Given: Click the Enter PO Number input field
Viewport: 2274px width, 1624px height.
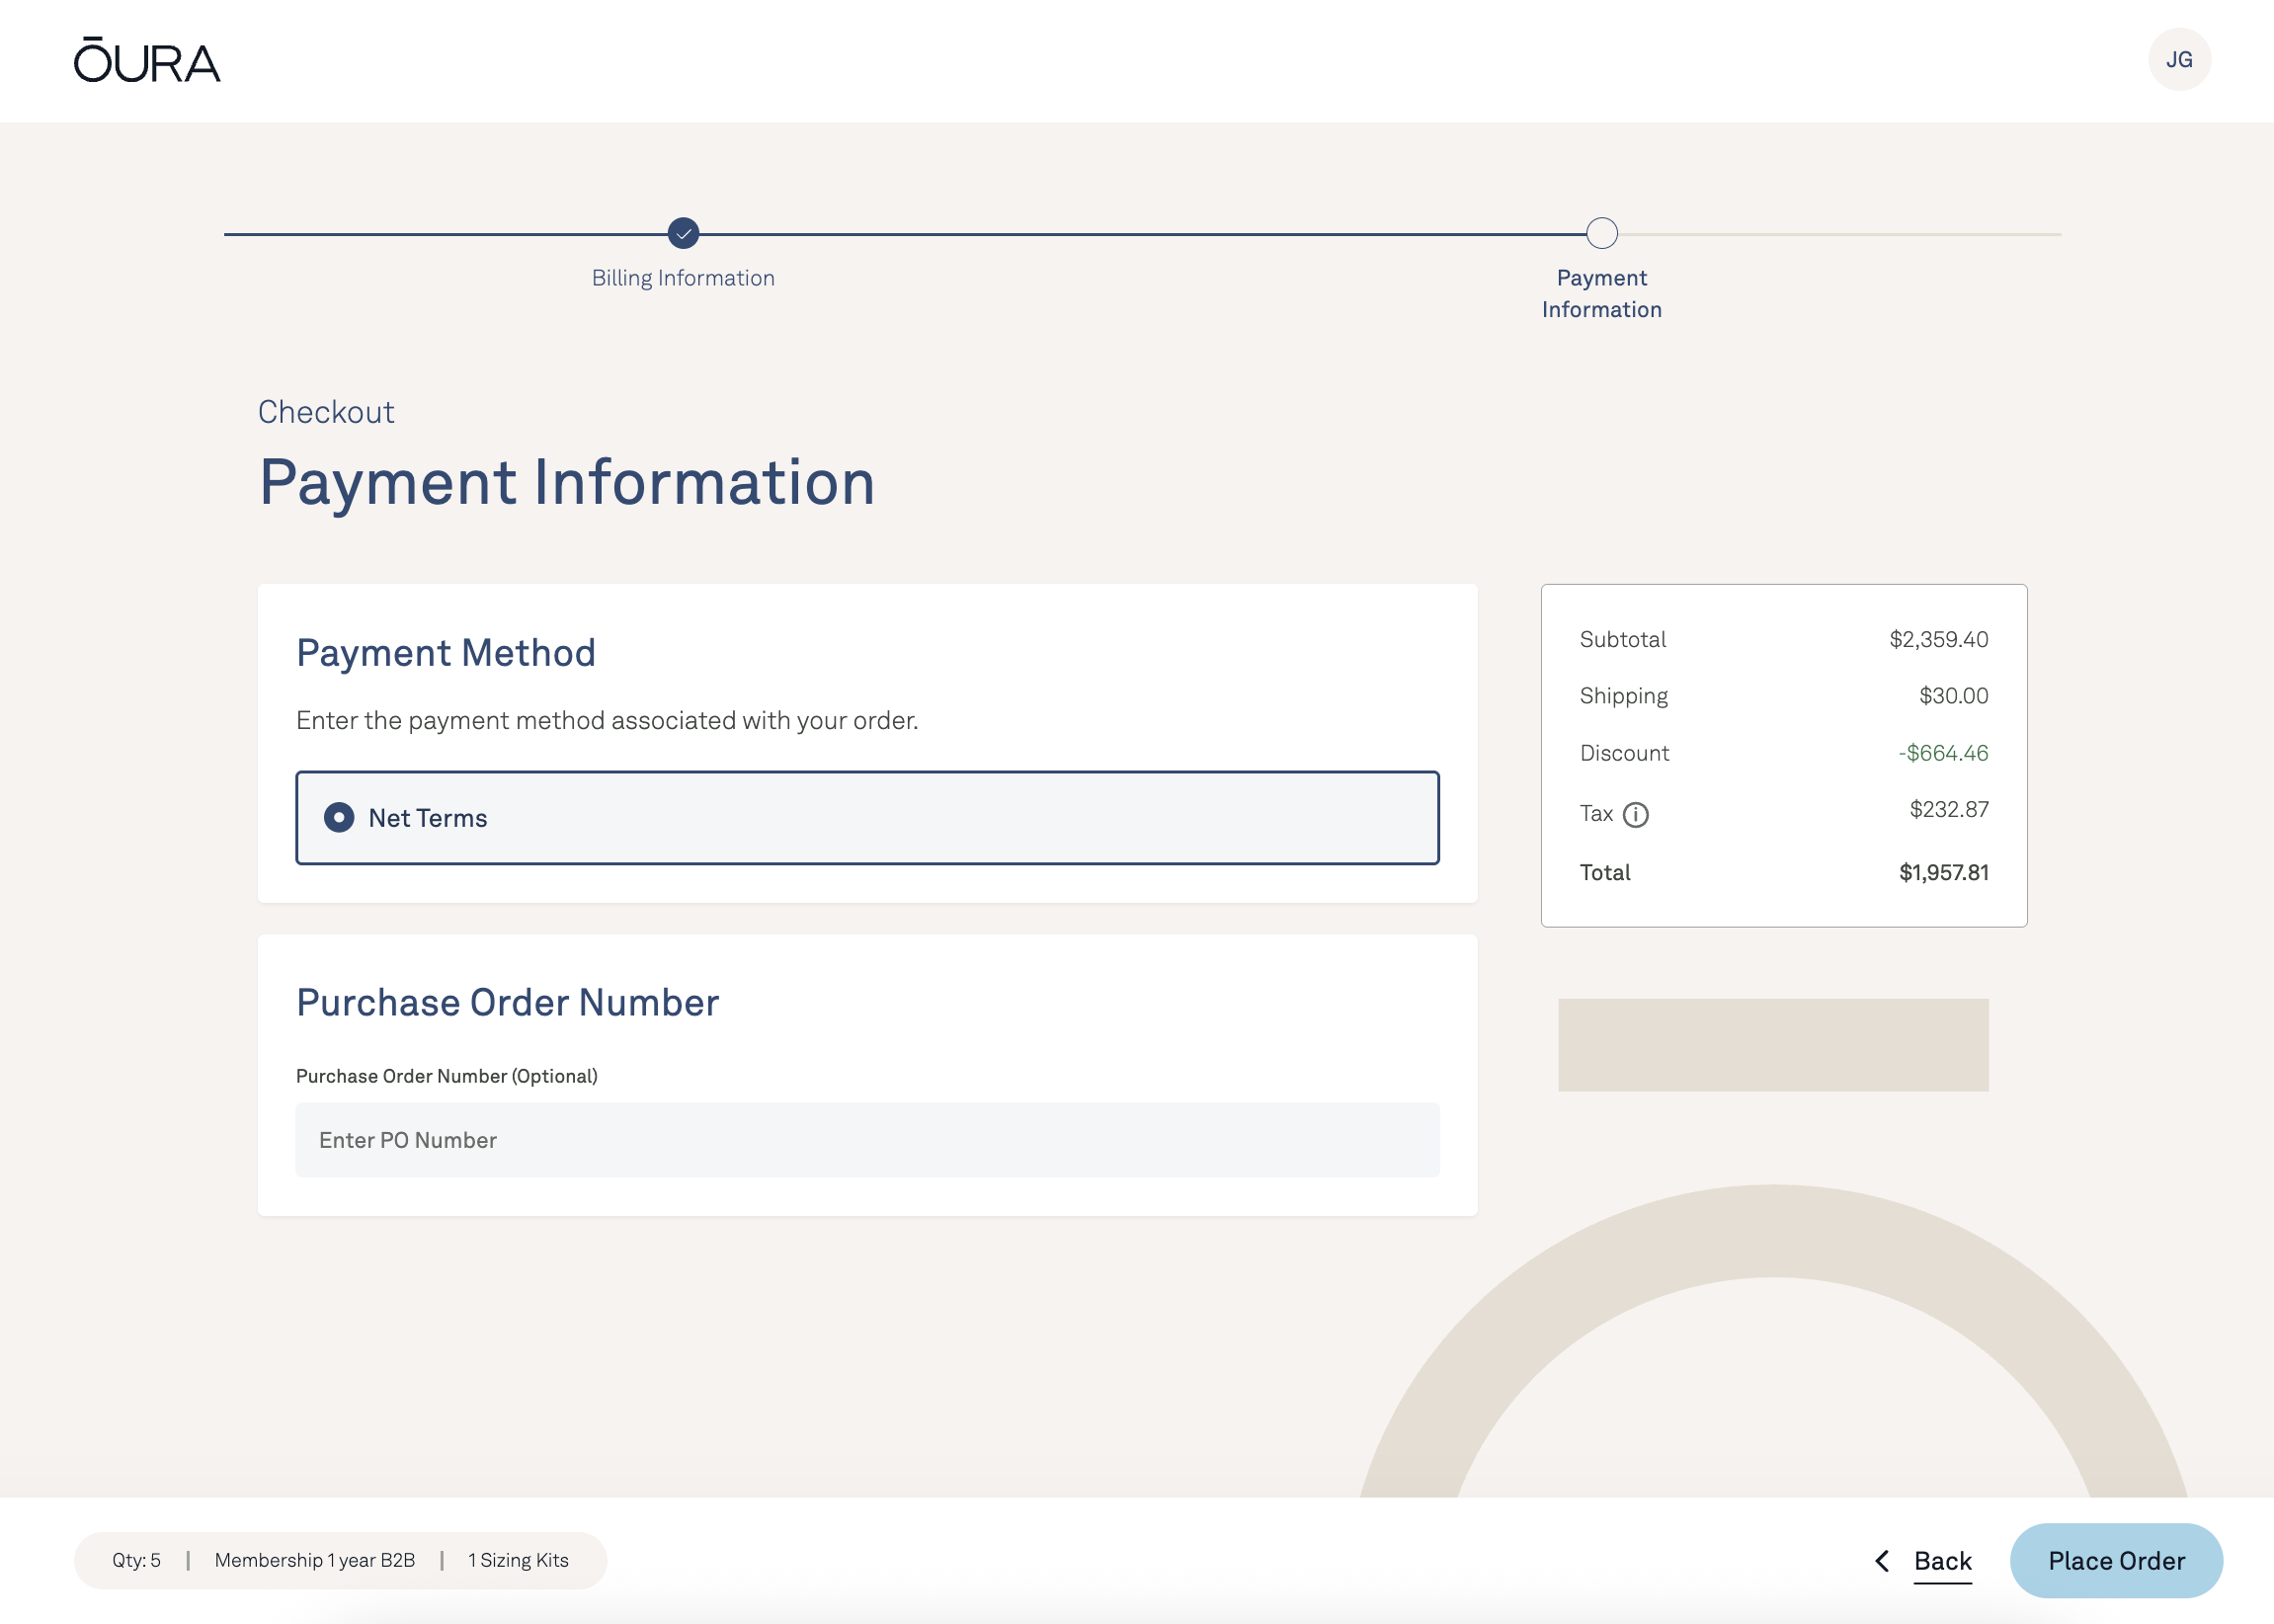Looking at the screenshot, I should [867, 1140].
